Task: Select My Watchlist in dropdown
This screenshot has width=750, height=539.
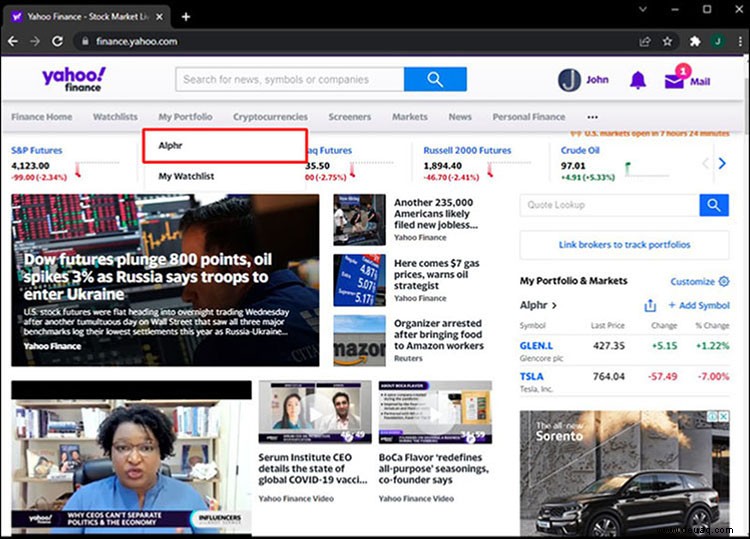Action: pos(225,176)
